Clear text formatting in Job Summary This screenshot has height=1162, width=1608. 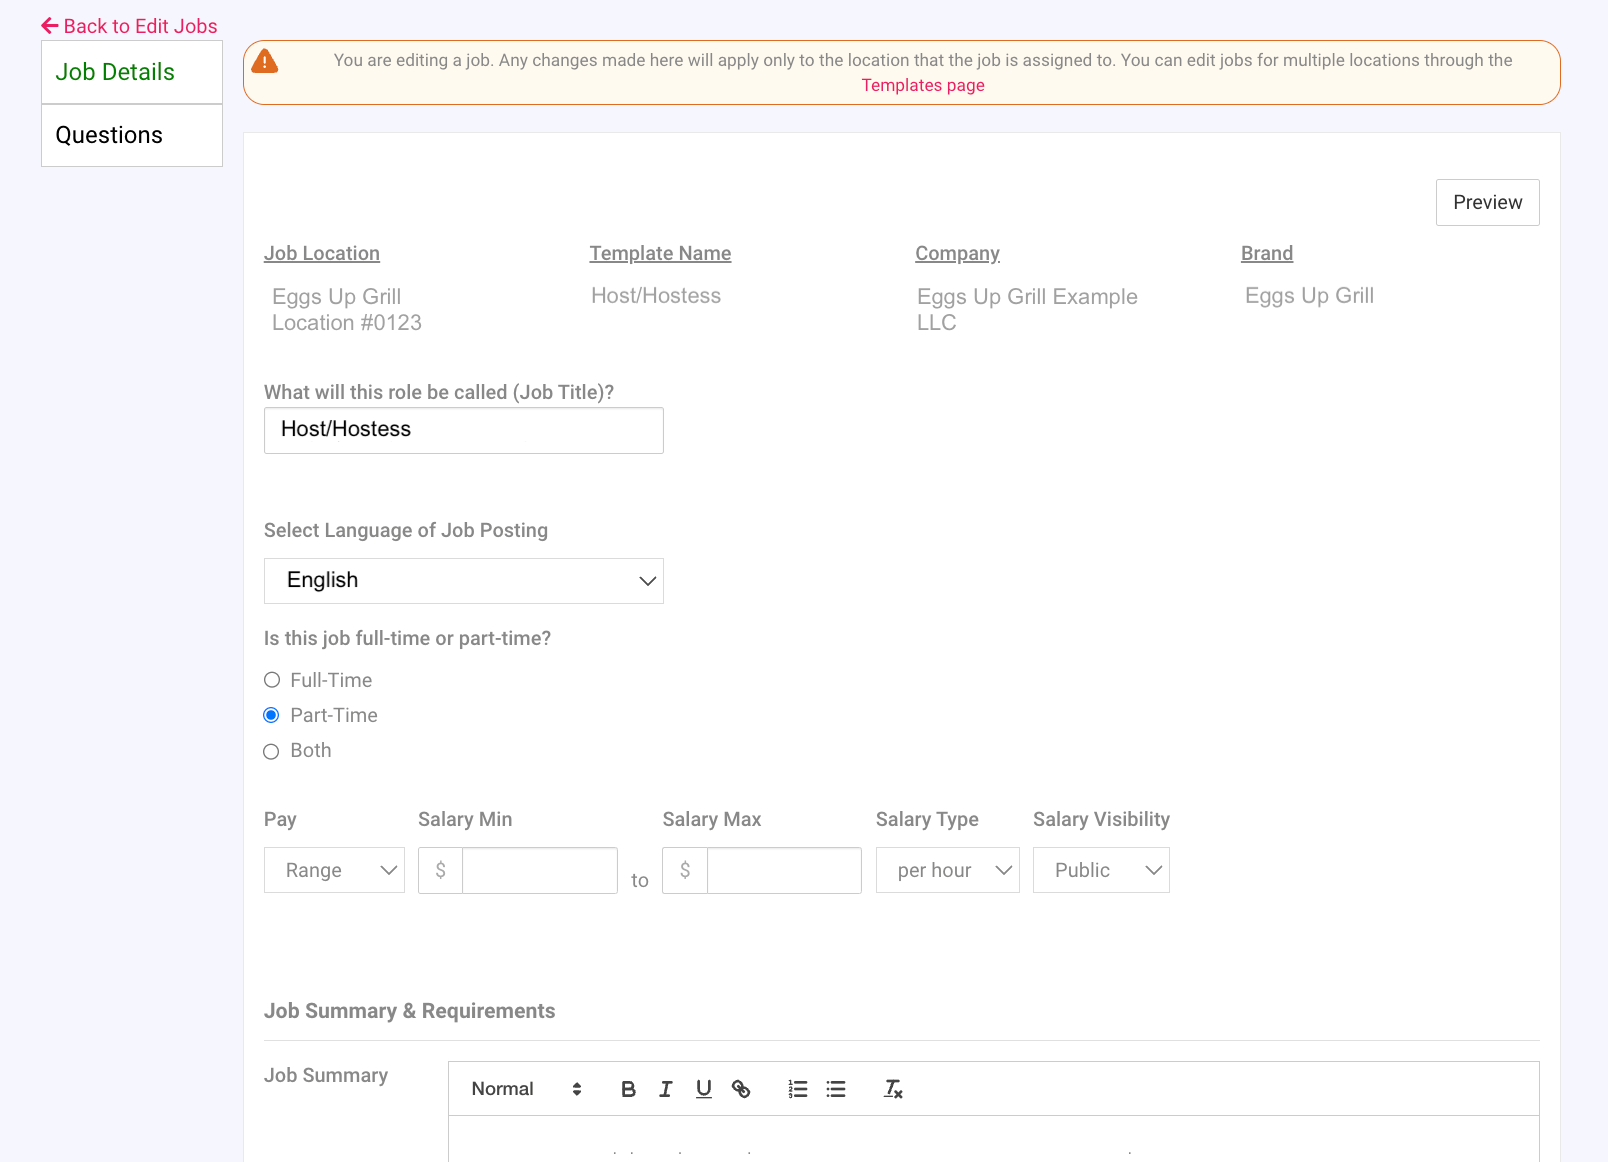pos(893,1089)
